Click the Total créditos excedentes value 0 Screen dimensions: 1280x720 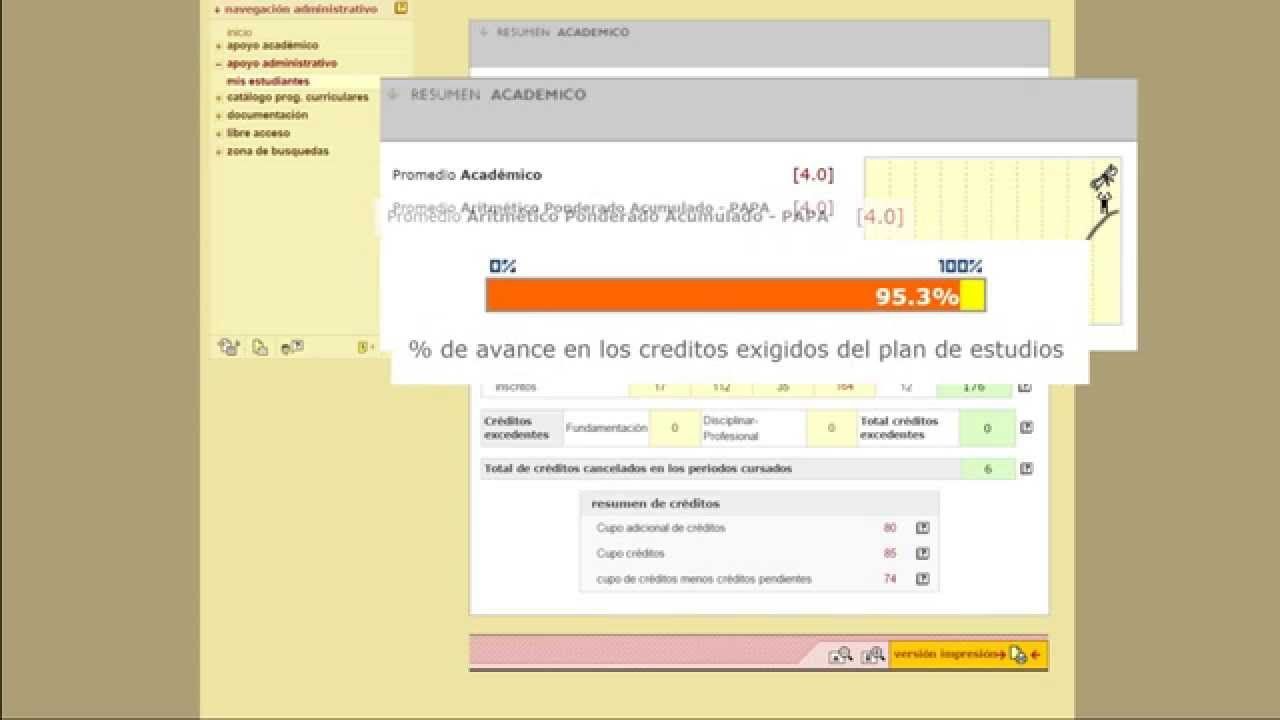pyautogui.click(x=987, y=428)
